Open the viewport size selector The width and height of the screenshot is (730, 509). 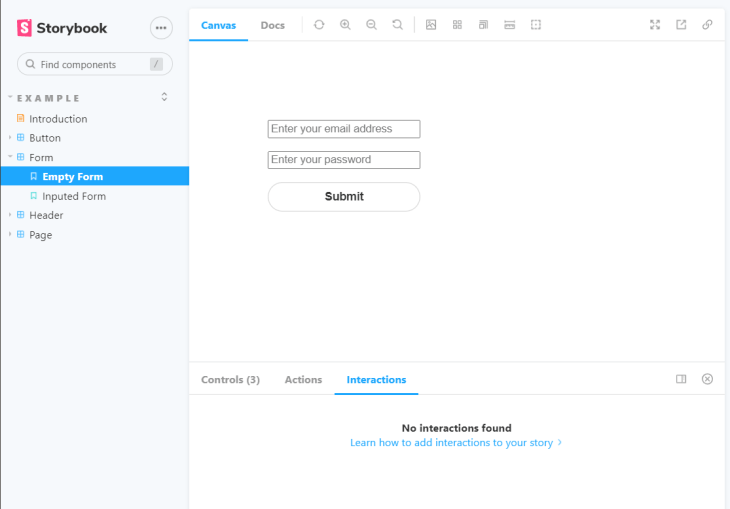pos(483,25)
